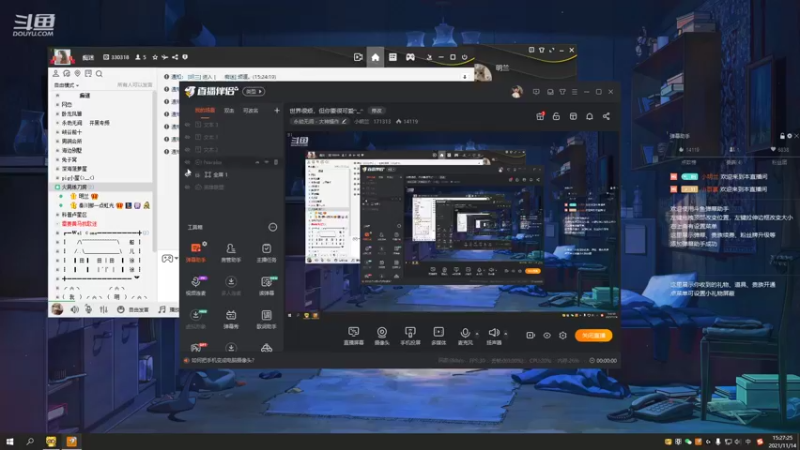Open the 自由模式 mode dropdown
The image size is (800, 450).
pyautogui.click(x=66, y=85)
